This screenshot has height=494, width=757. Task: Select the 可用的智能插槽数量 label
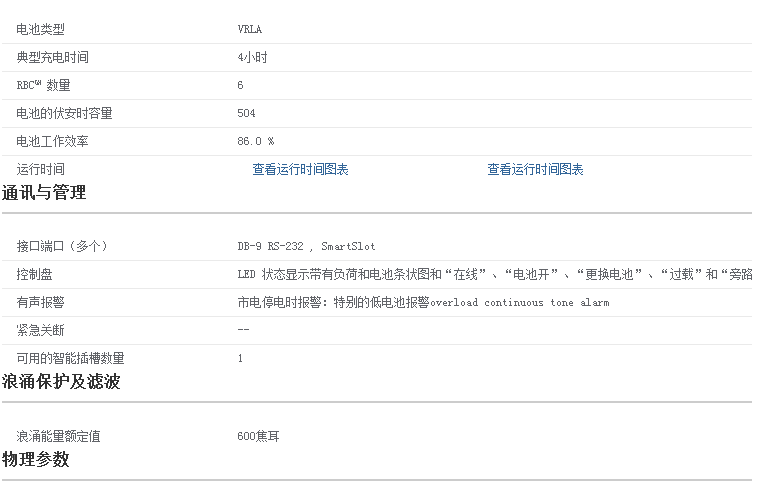click(x=71, y=358)
